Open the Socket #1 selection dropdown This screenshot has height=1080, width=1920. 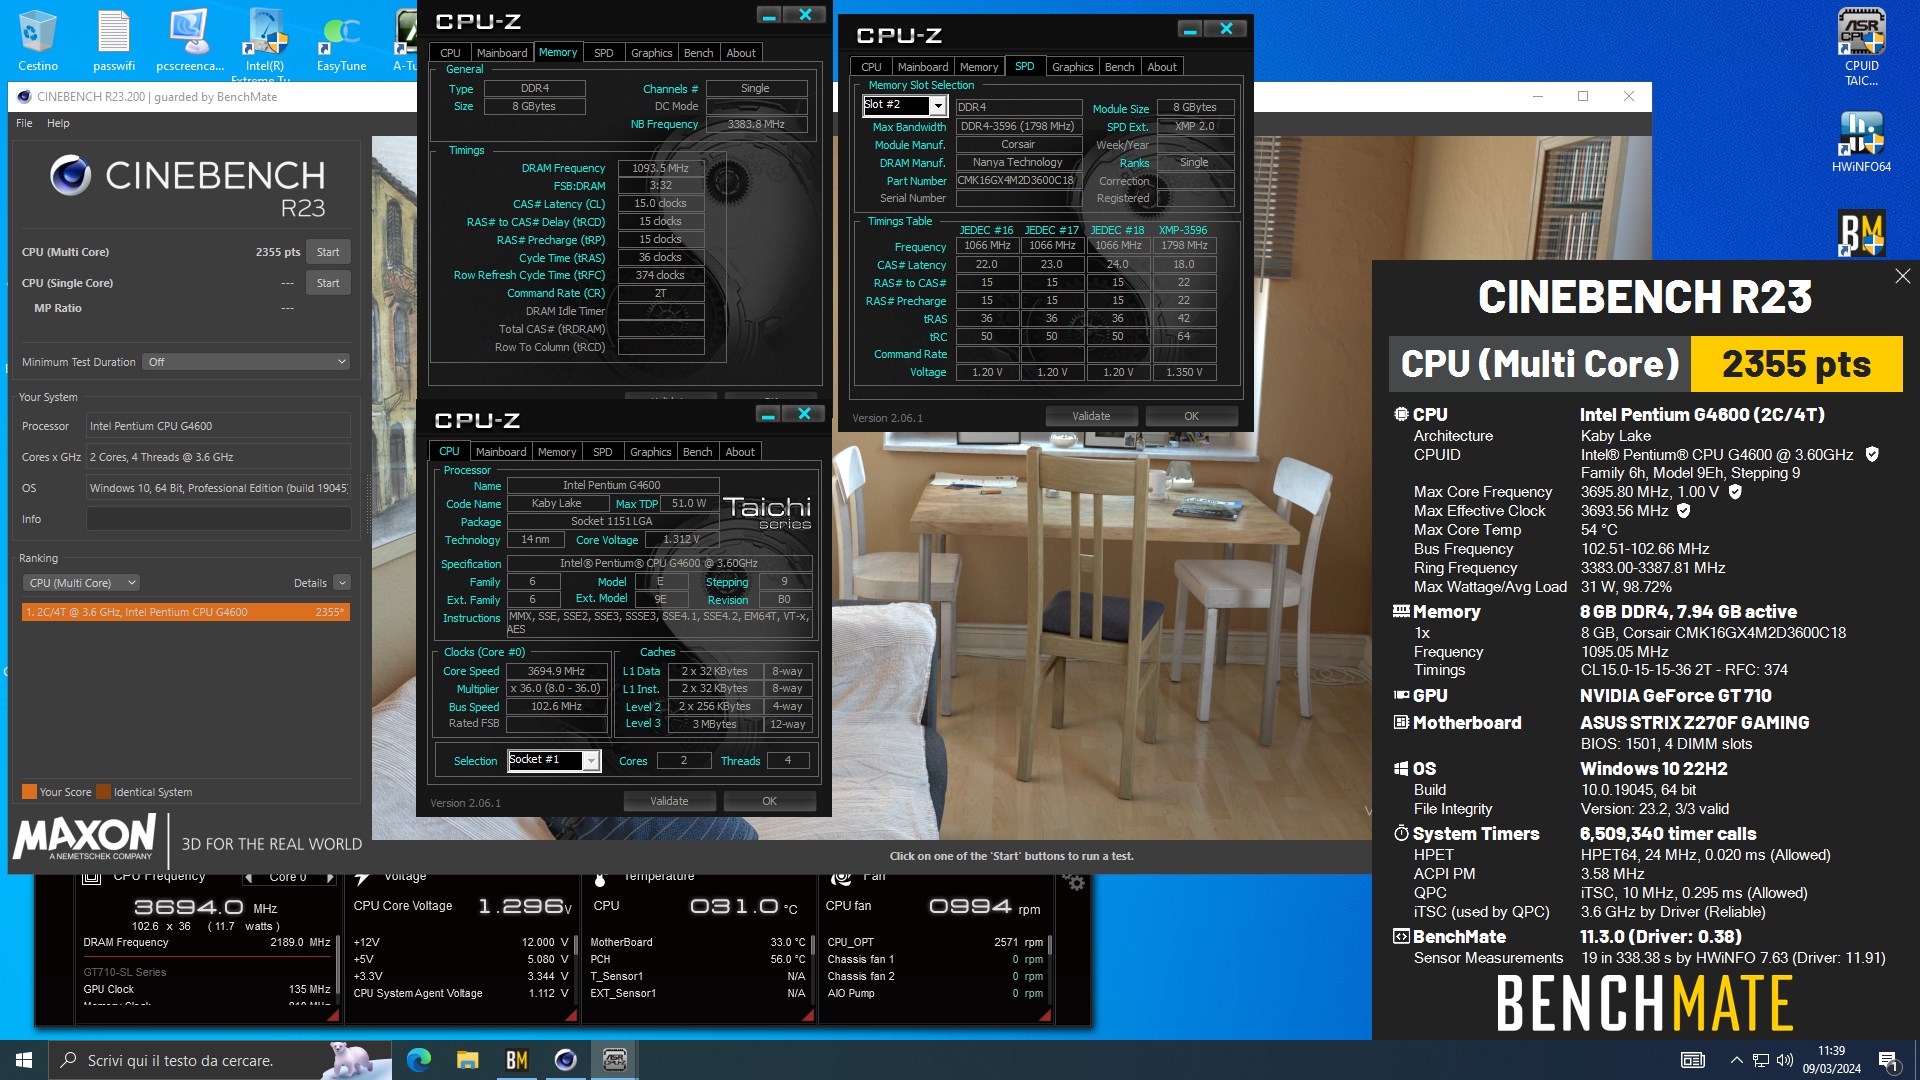pos(591,761)
